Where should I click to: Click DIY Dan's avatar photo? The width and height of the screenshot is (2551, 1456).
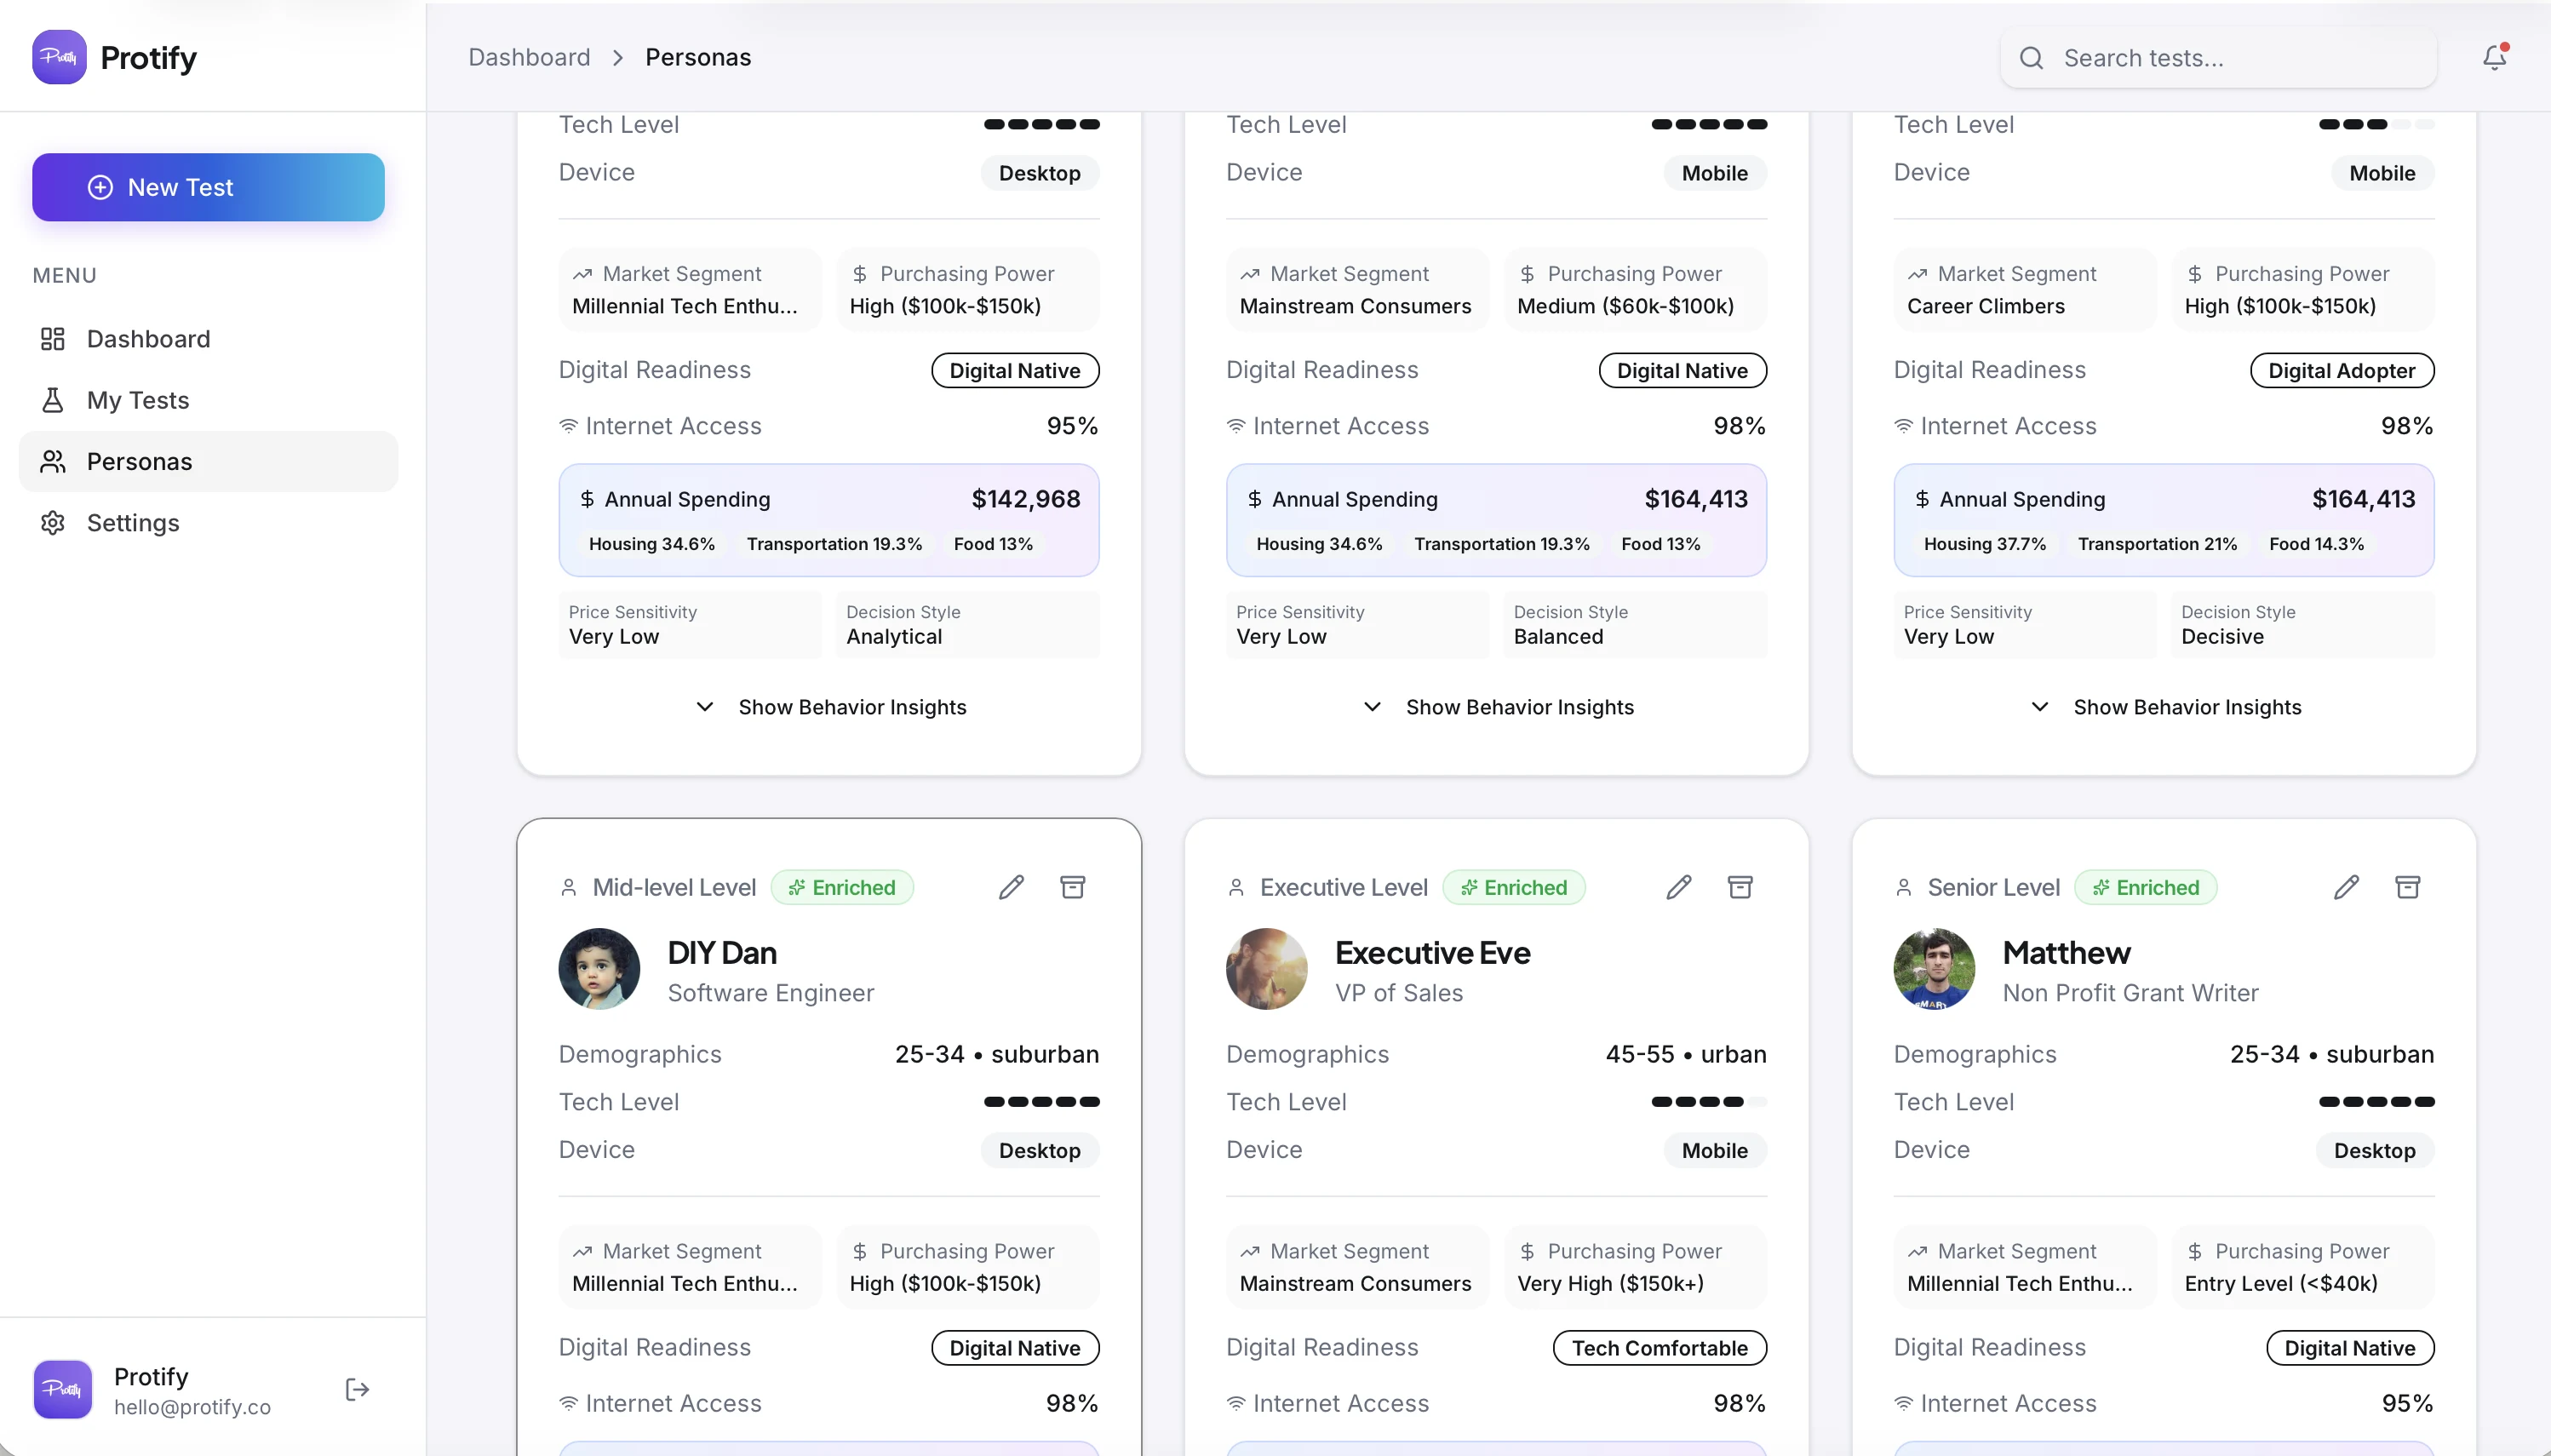pos(599,968)
